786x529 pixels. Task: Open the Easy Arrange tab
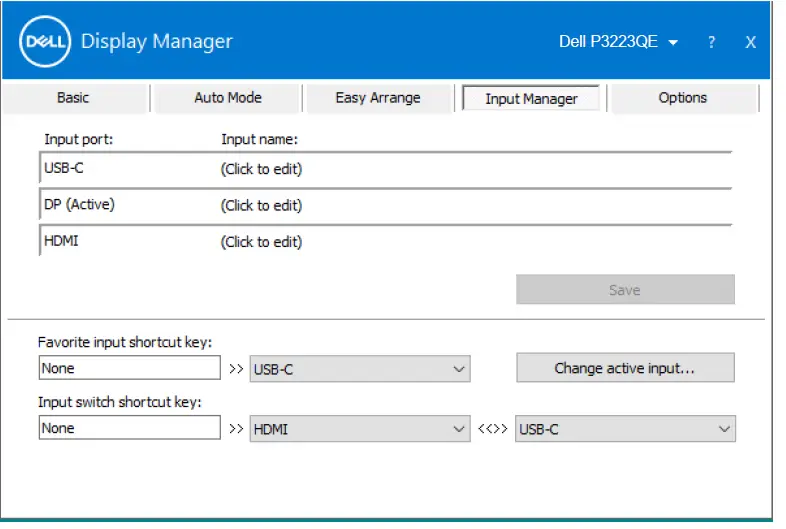378,98
